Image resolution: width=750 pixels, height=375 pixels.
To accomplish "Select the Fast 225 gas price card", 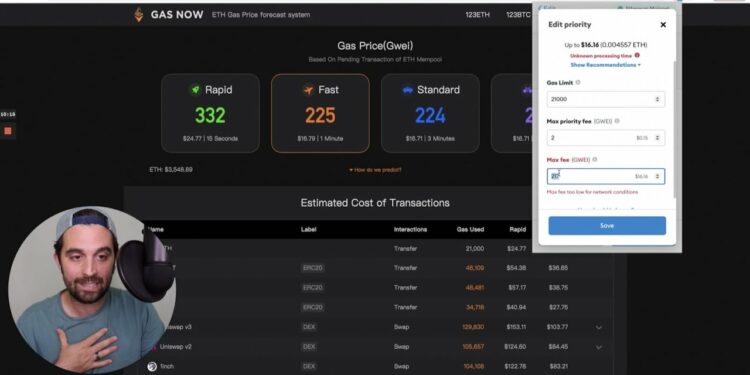I will [x=320, y=113].
